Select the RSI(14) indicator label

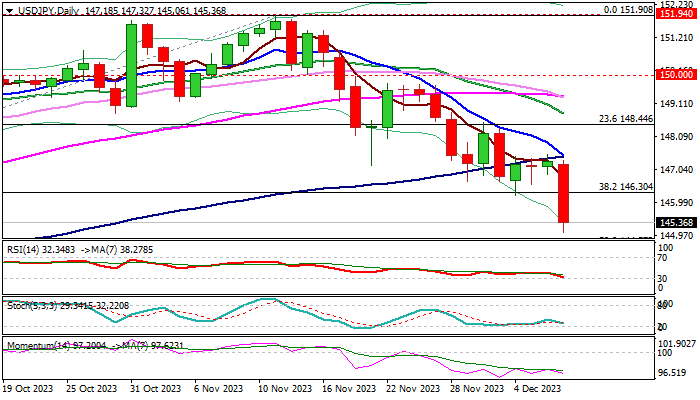pos(23,250)
